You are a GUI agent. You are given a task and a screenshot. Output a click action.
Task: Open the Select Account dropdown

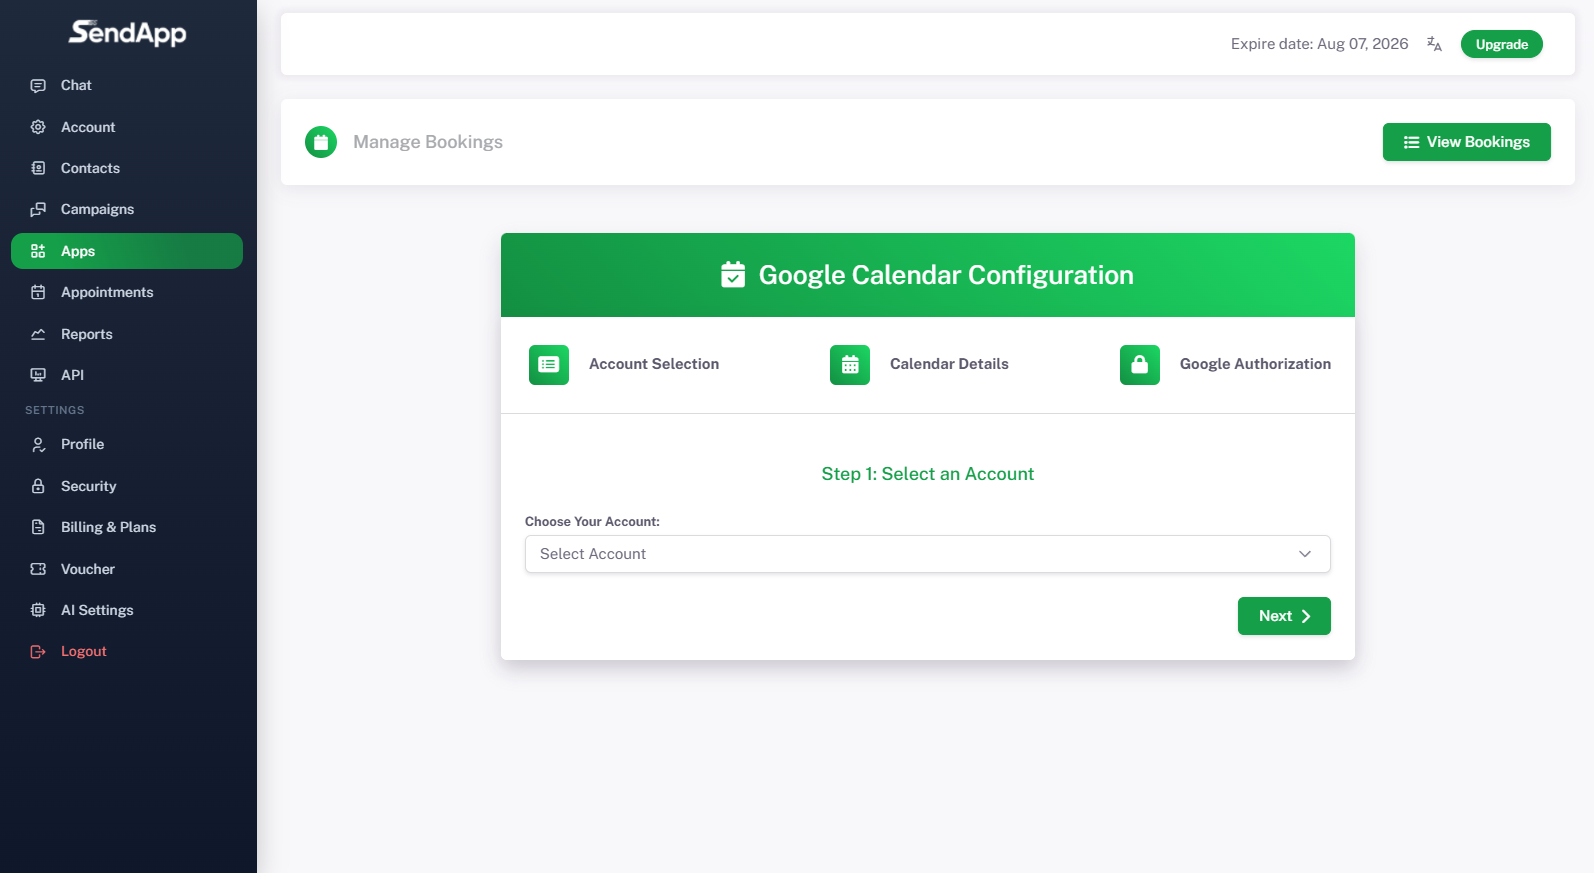tap(928, 554)
